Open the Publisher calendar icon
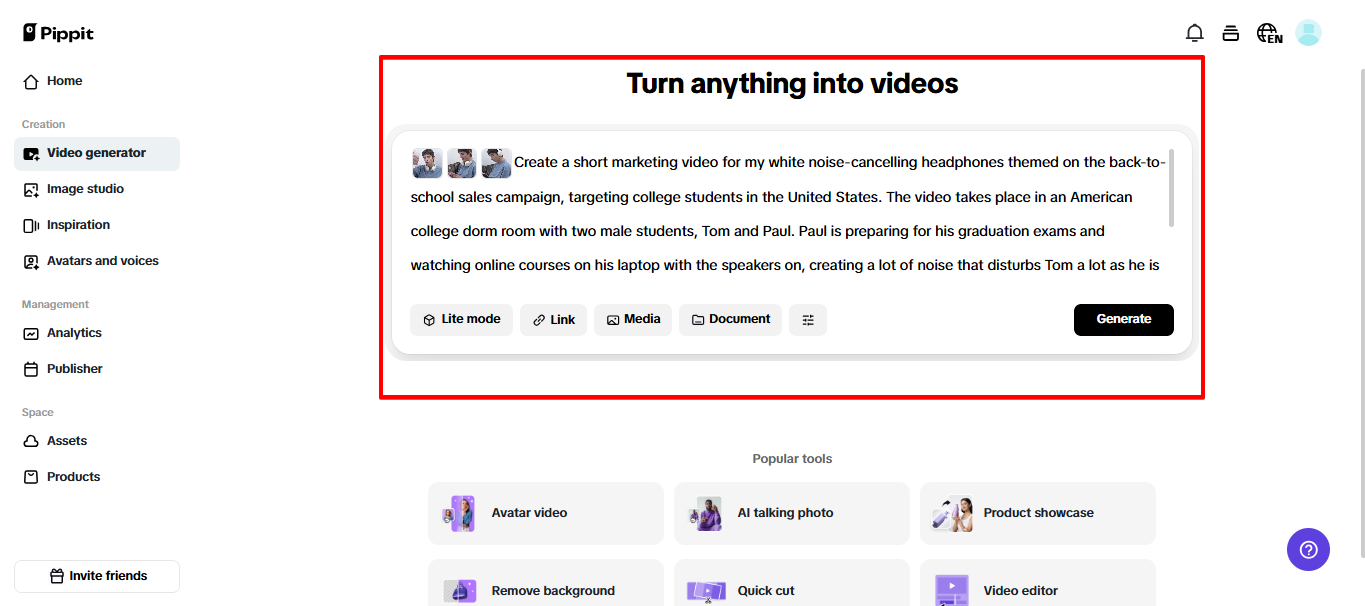Viewport: 1365px width, 606px height. point(33,368)
